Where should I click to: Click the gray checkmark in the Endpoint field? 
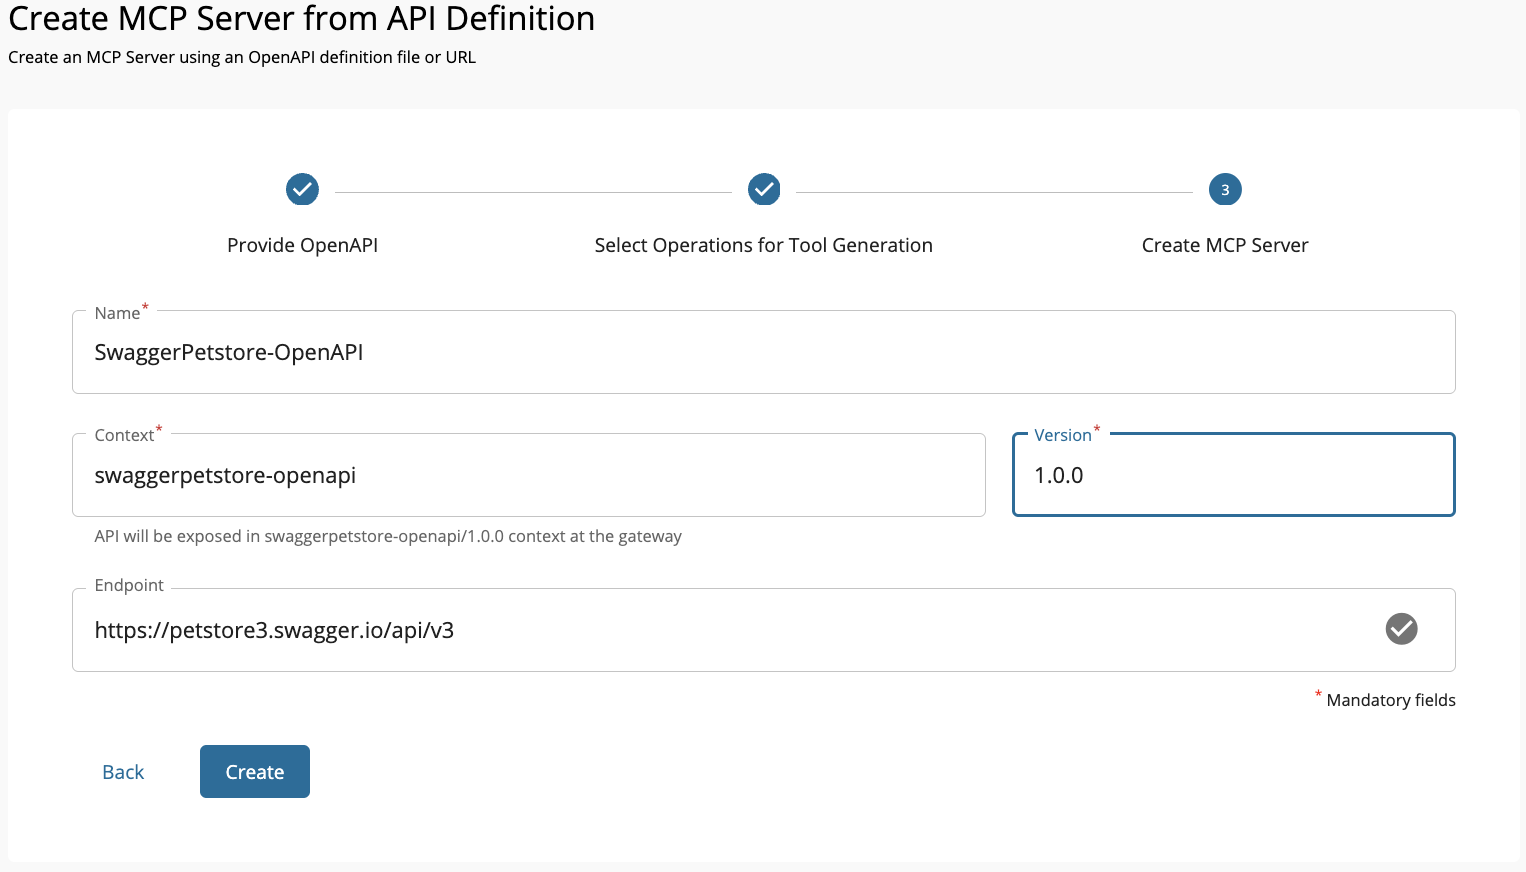pos(1401,629)
